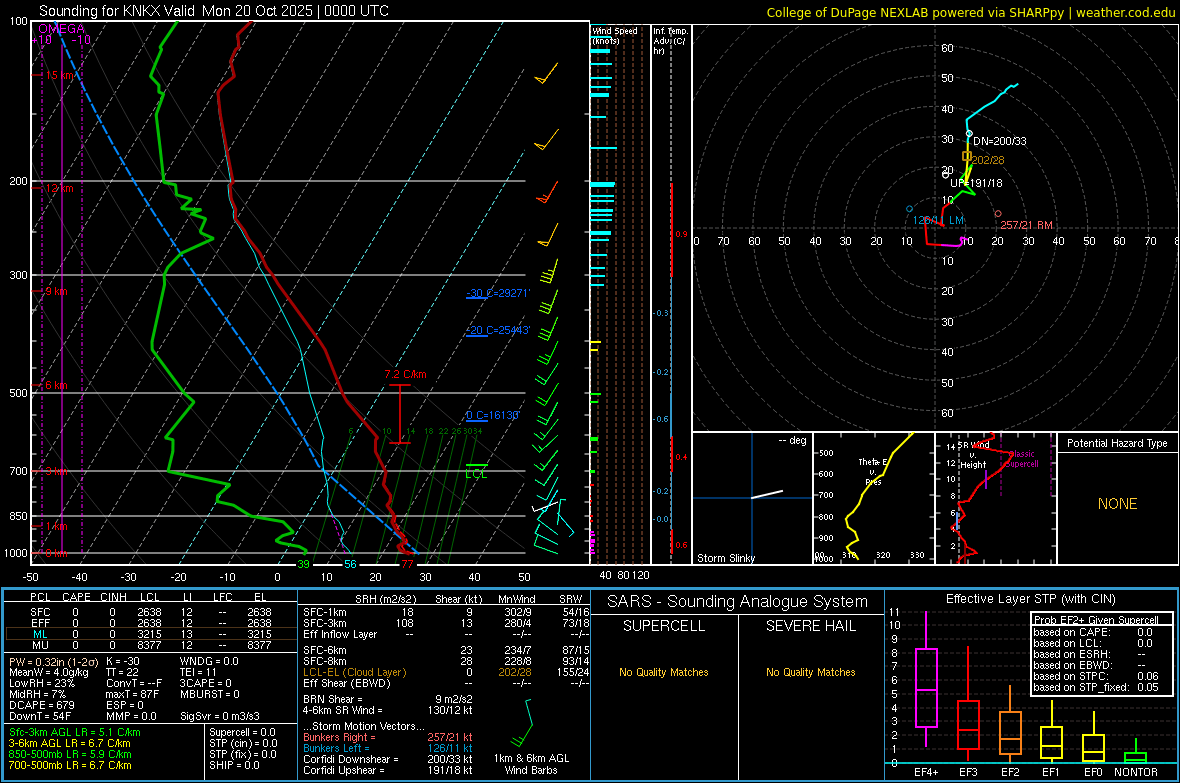Image resolution: width=1180 pixels, height=783 pixels.
Task: Click the sounding title for KNKX
Action: pos(214,11)
